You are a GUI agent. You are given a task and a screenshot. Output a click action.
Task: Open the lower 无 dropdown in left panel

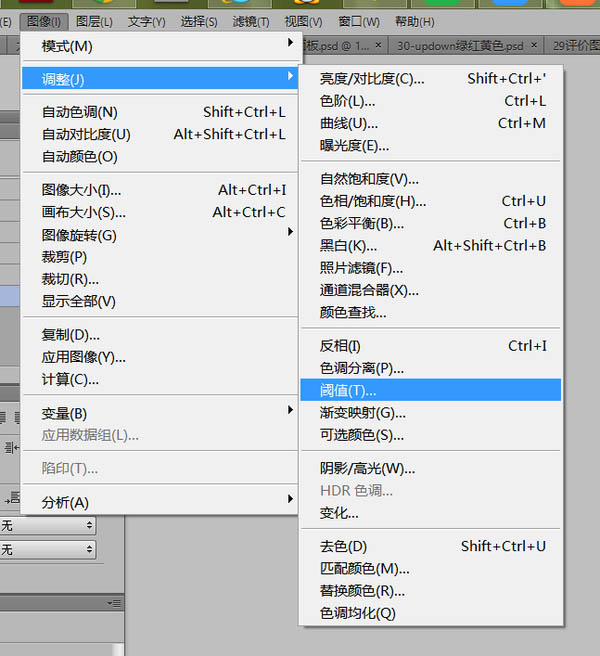point(48,549)
